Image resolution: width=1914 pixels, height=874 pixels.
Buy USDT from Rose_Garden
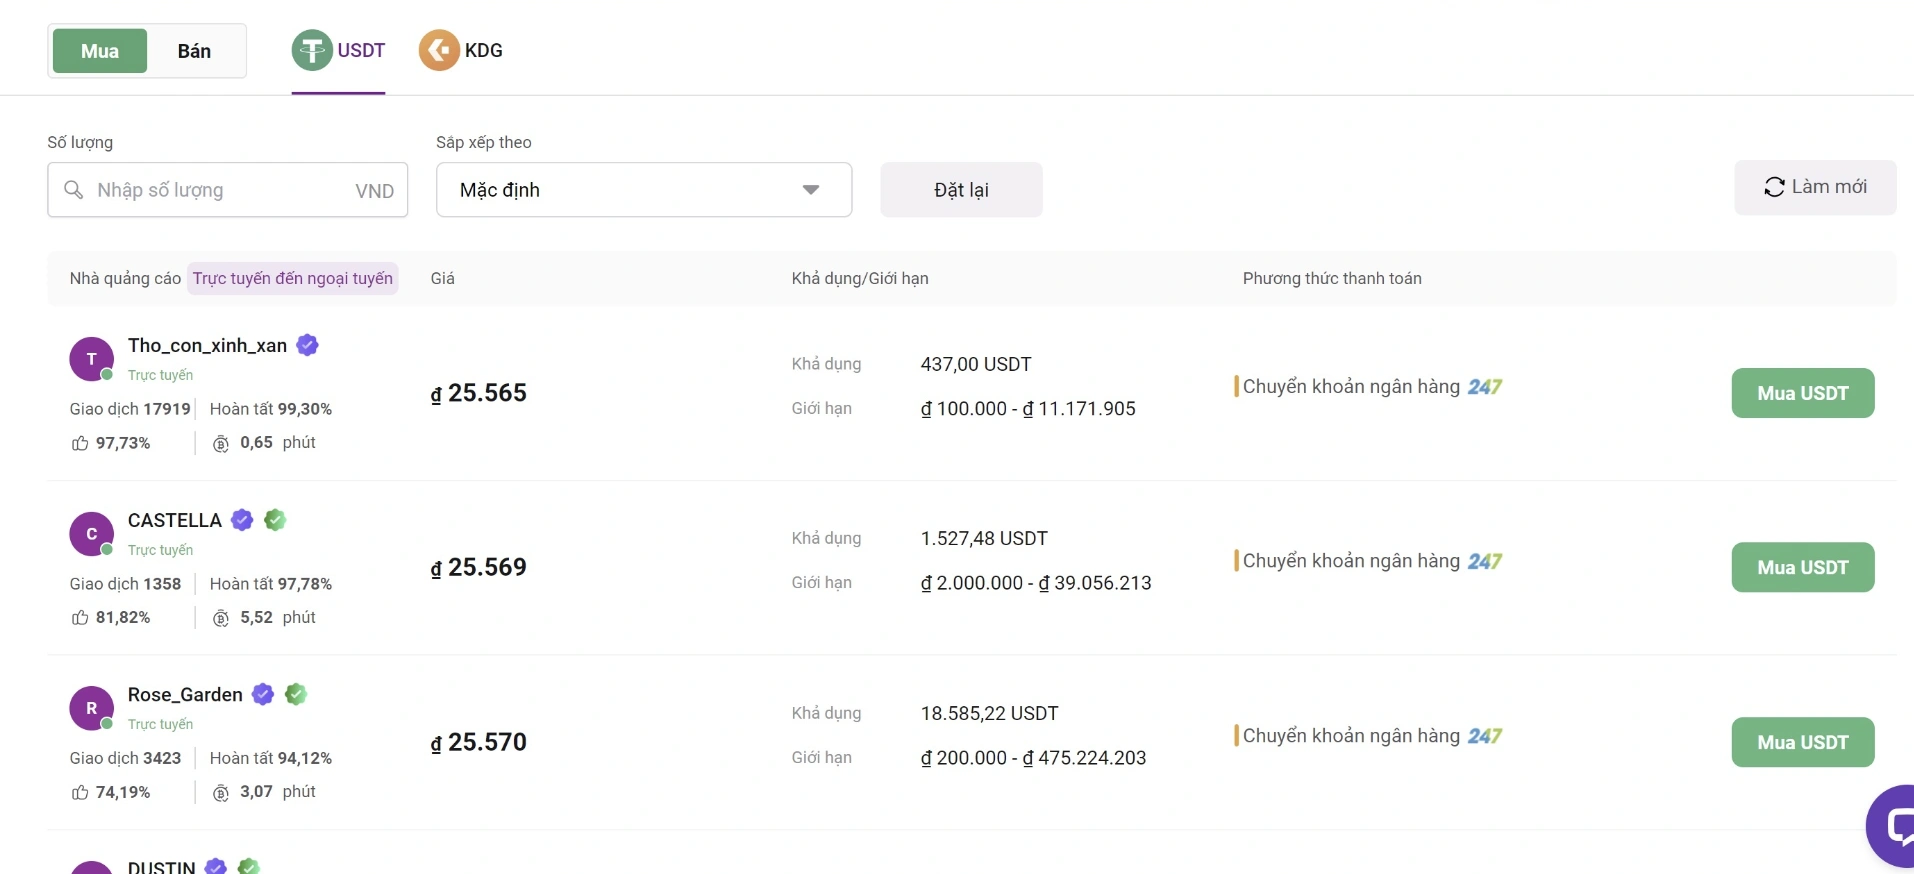pyautogui.click(x=1803, y=742)
